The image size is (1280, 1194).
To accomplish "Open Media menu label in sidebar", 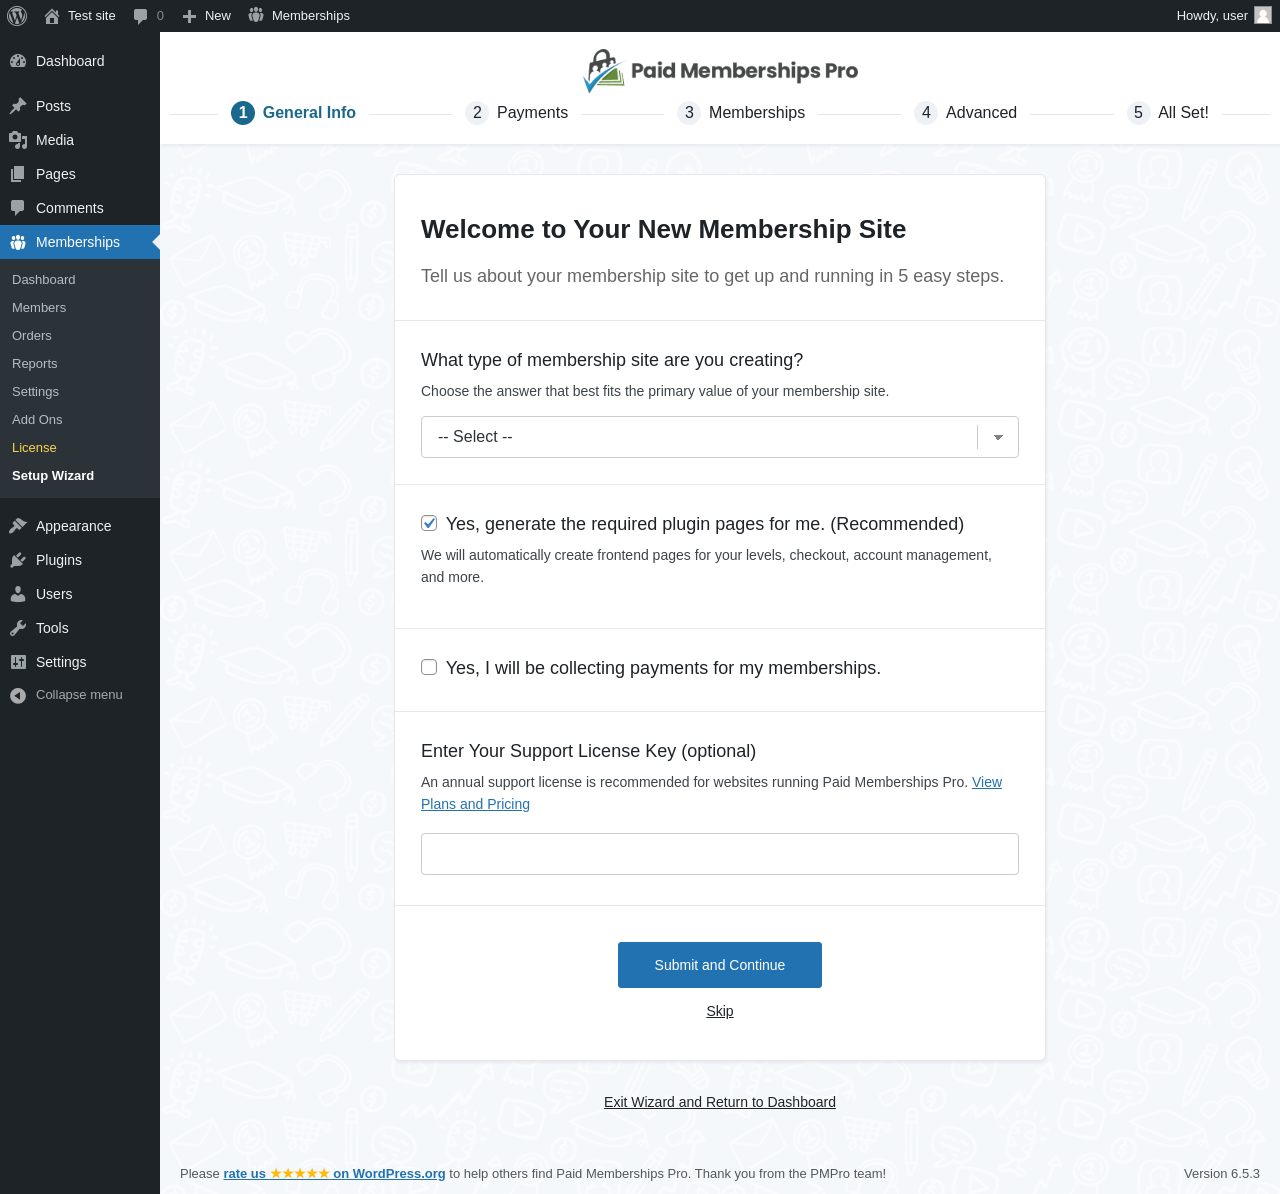I will tap(55, 140).
